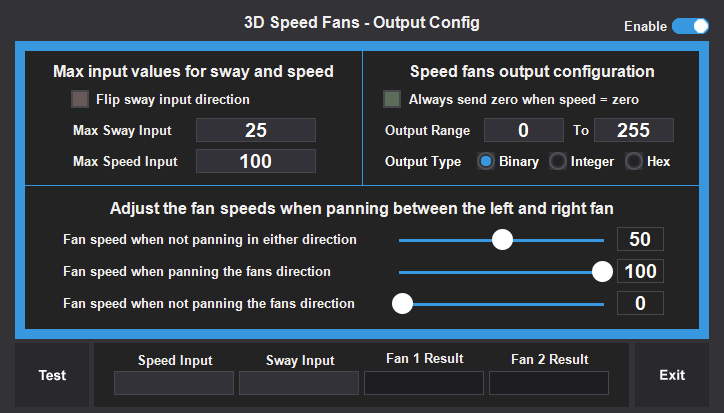Check Flip sway input direction
Screen dimensions: 724x413
[80, 99]
